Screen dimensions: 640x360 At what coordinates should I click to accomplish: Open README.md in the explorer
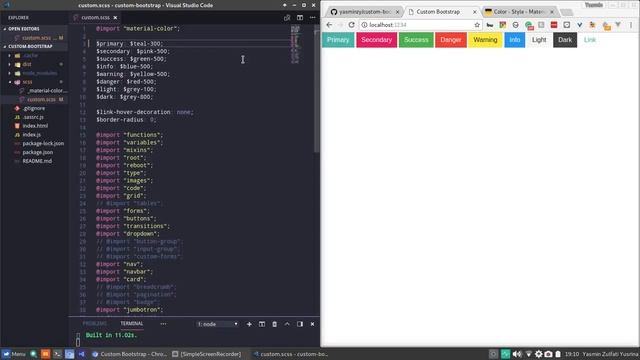point(37,161)
